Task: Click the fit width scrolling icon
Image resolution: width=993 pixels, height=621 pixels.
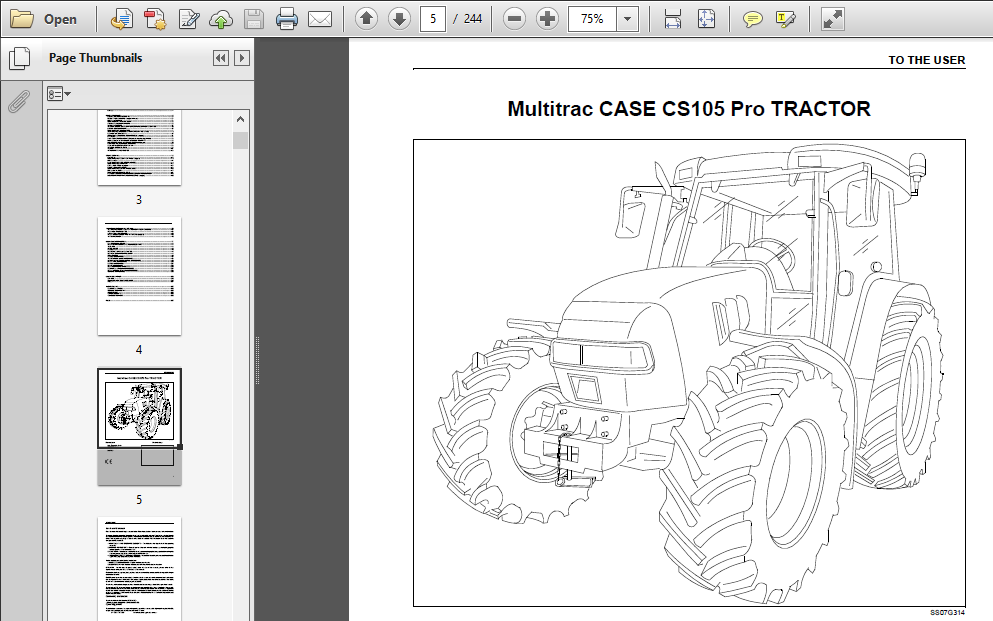Action: point(673,19)
